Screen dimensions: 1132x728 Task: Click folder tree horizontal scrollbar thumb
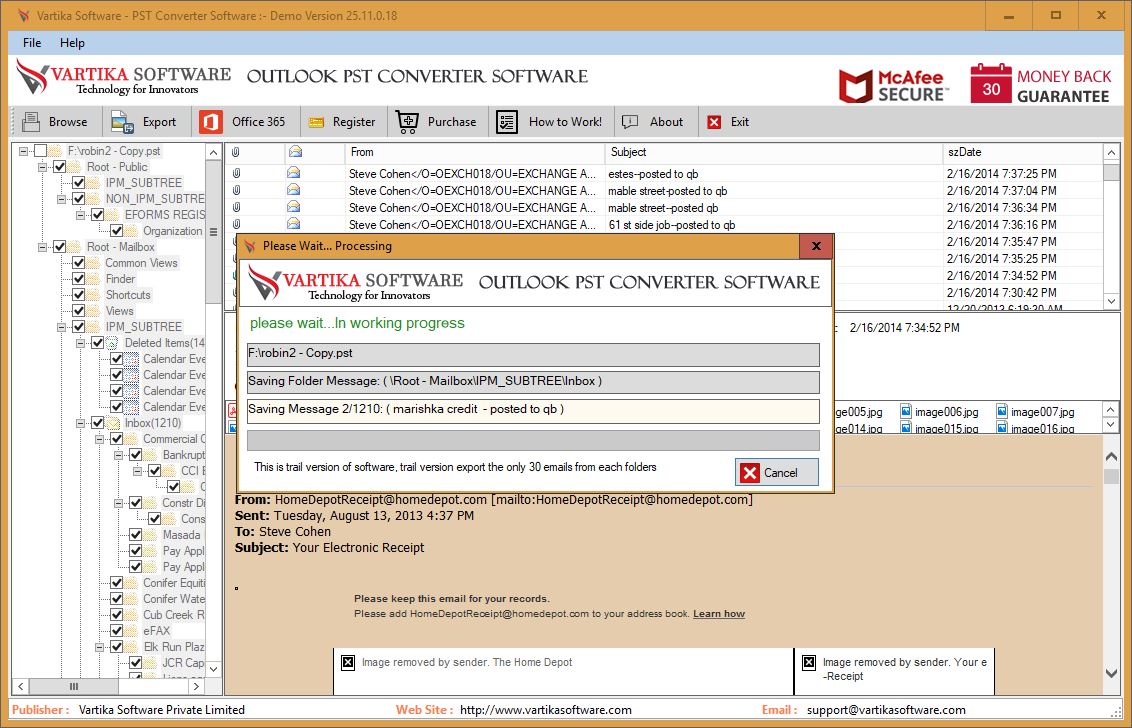click(74, 686)
